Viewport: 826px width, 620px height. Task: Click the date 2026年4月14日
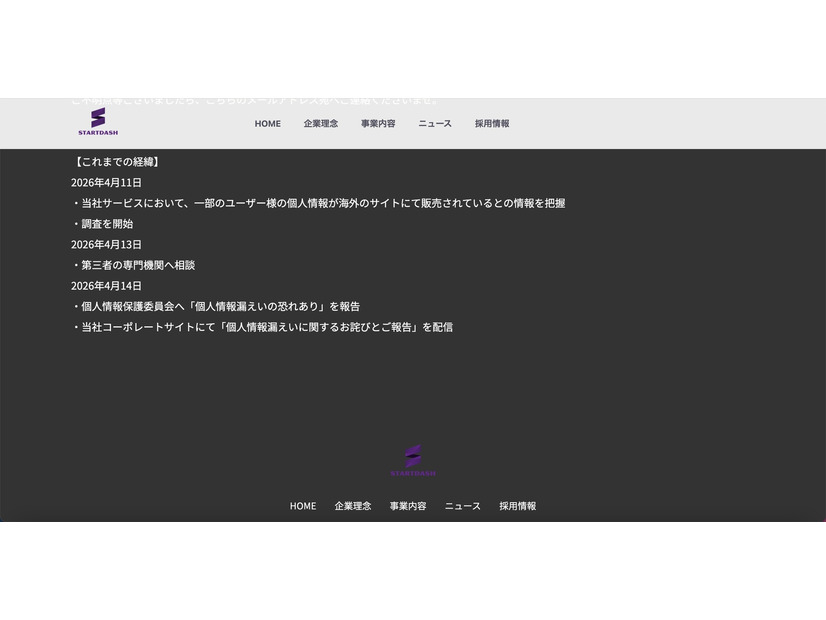106,286
